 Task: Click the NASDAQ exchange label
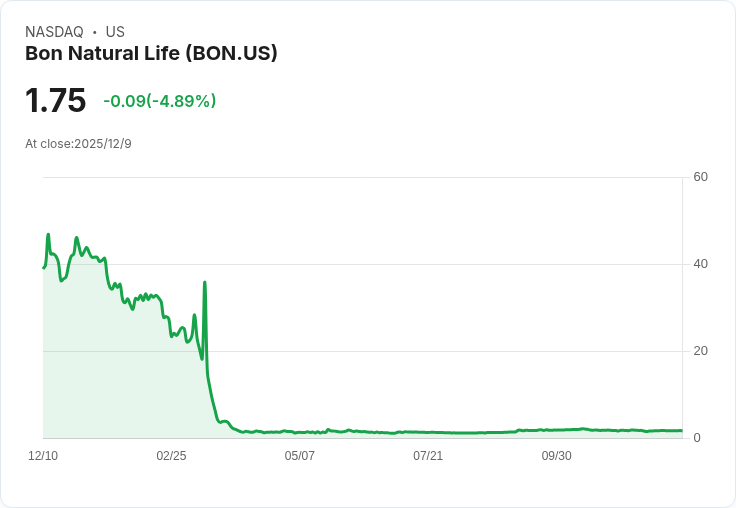point(54,32)
